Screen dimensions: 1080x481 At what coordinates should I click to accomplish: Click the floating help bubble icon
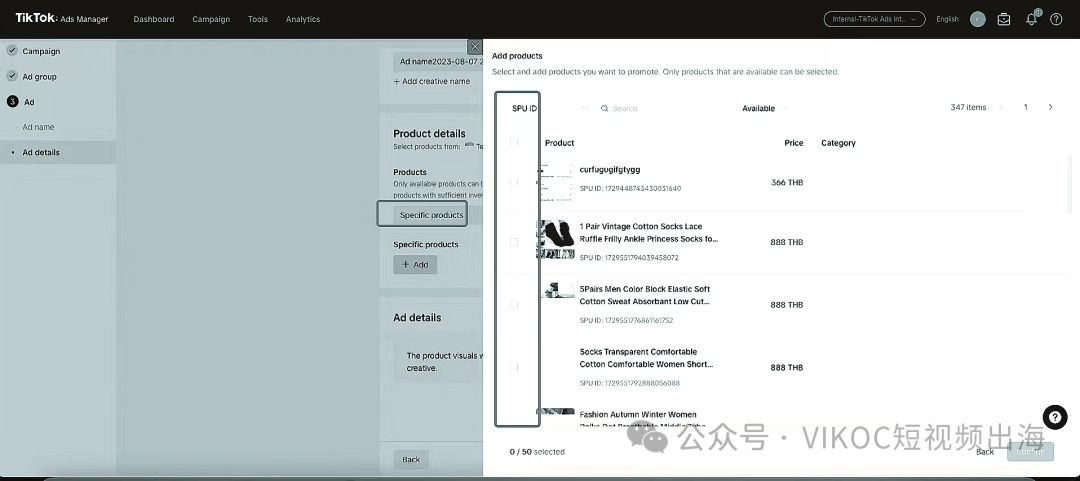point(1054,417)
